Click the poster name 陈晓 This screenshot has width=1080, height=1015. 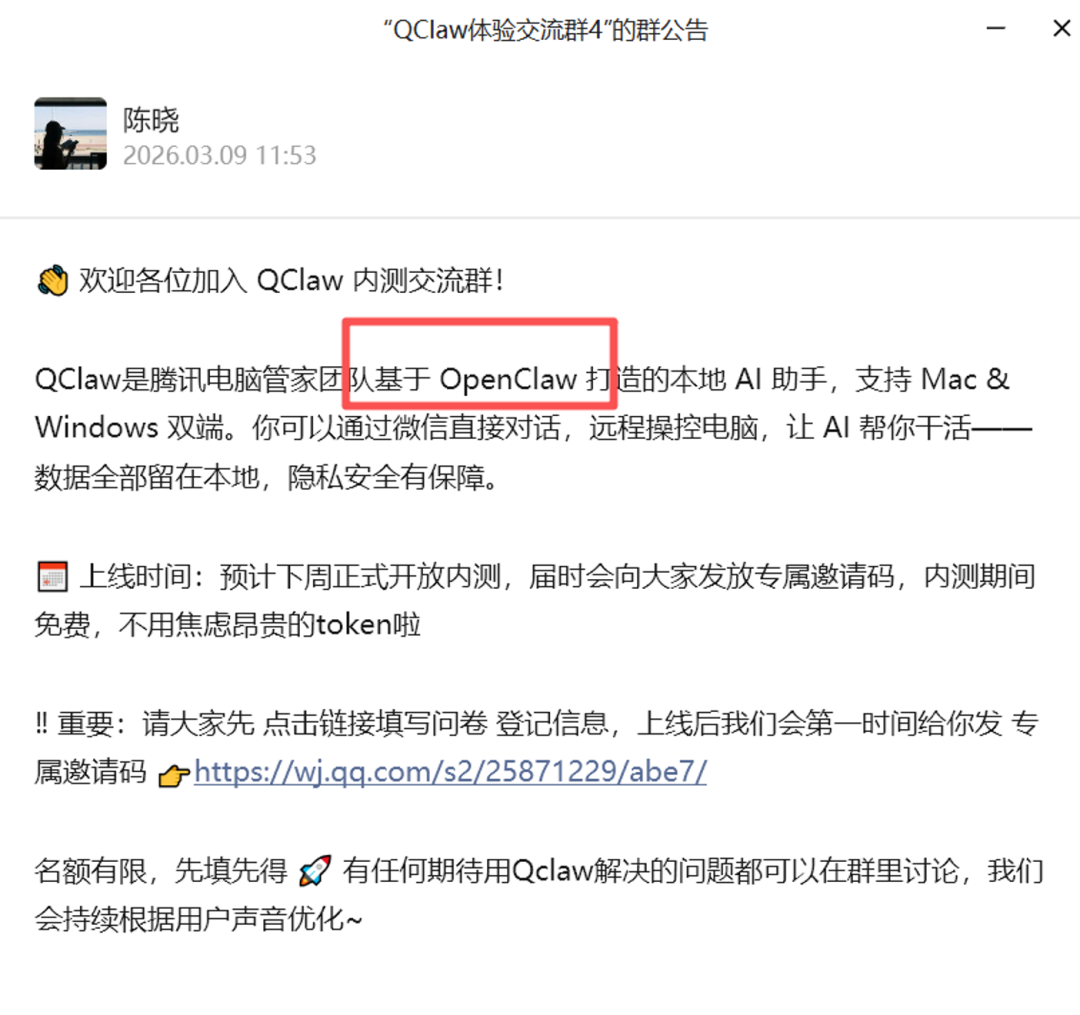[x=151, y=121]
